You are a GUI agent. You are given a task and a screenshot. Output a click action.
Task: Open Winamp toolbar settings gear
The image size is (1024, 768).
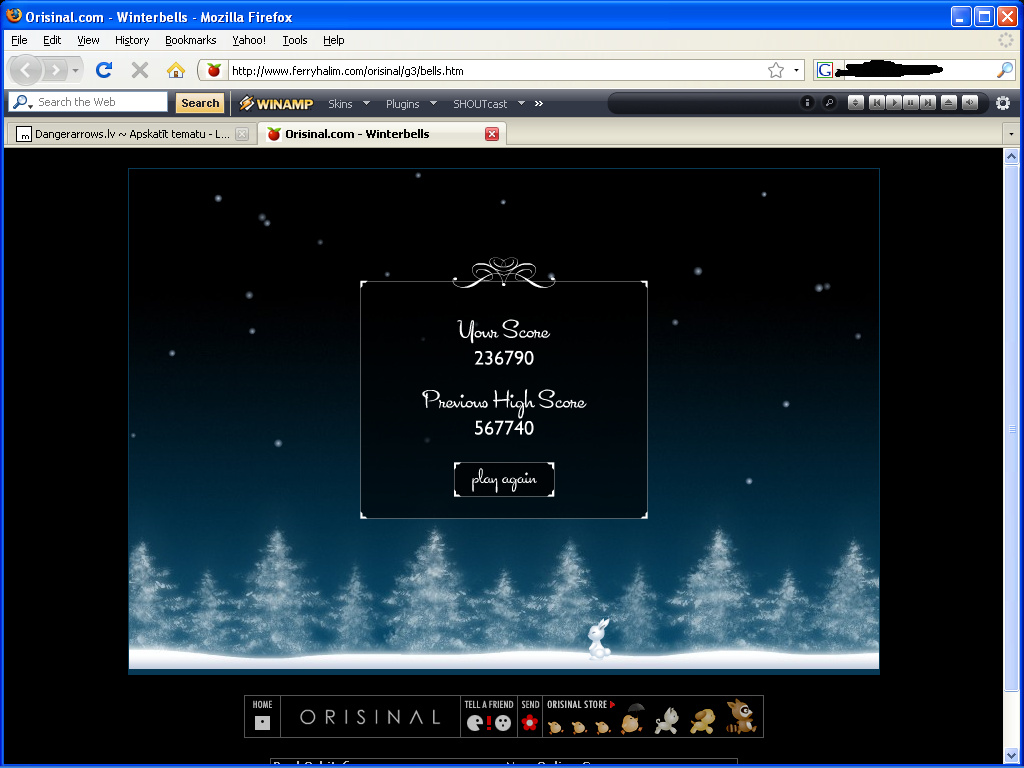pos(1002,103)
